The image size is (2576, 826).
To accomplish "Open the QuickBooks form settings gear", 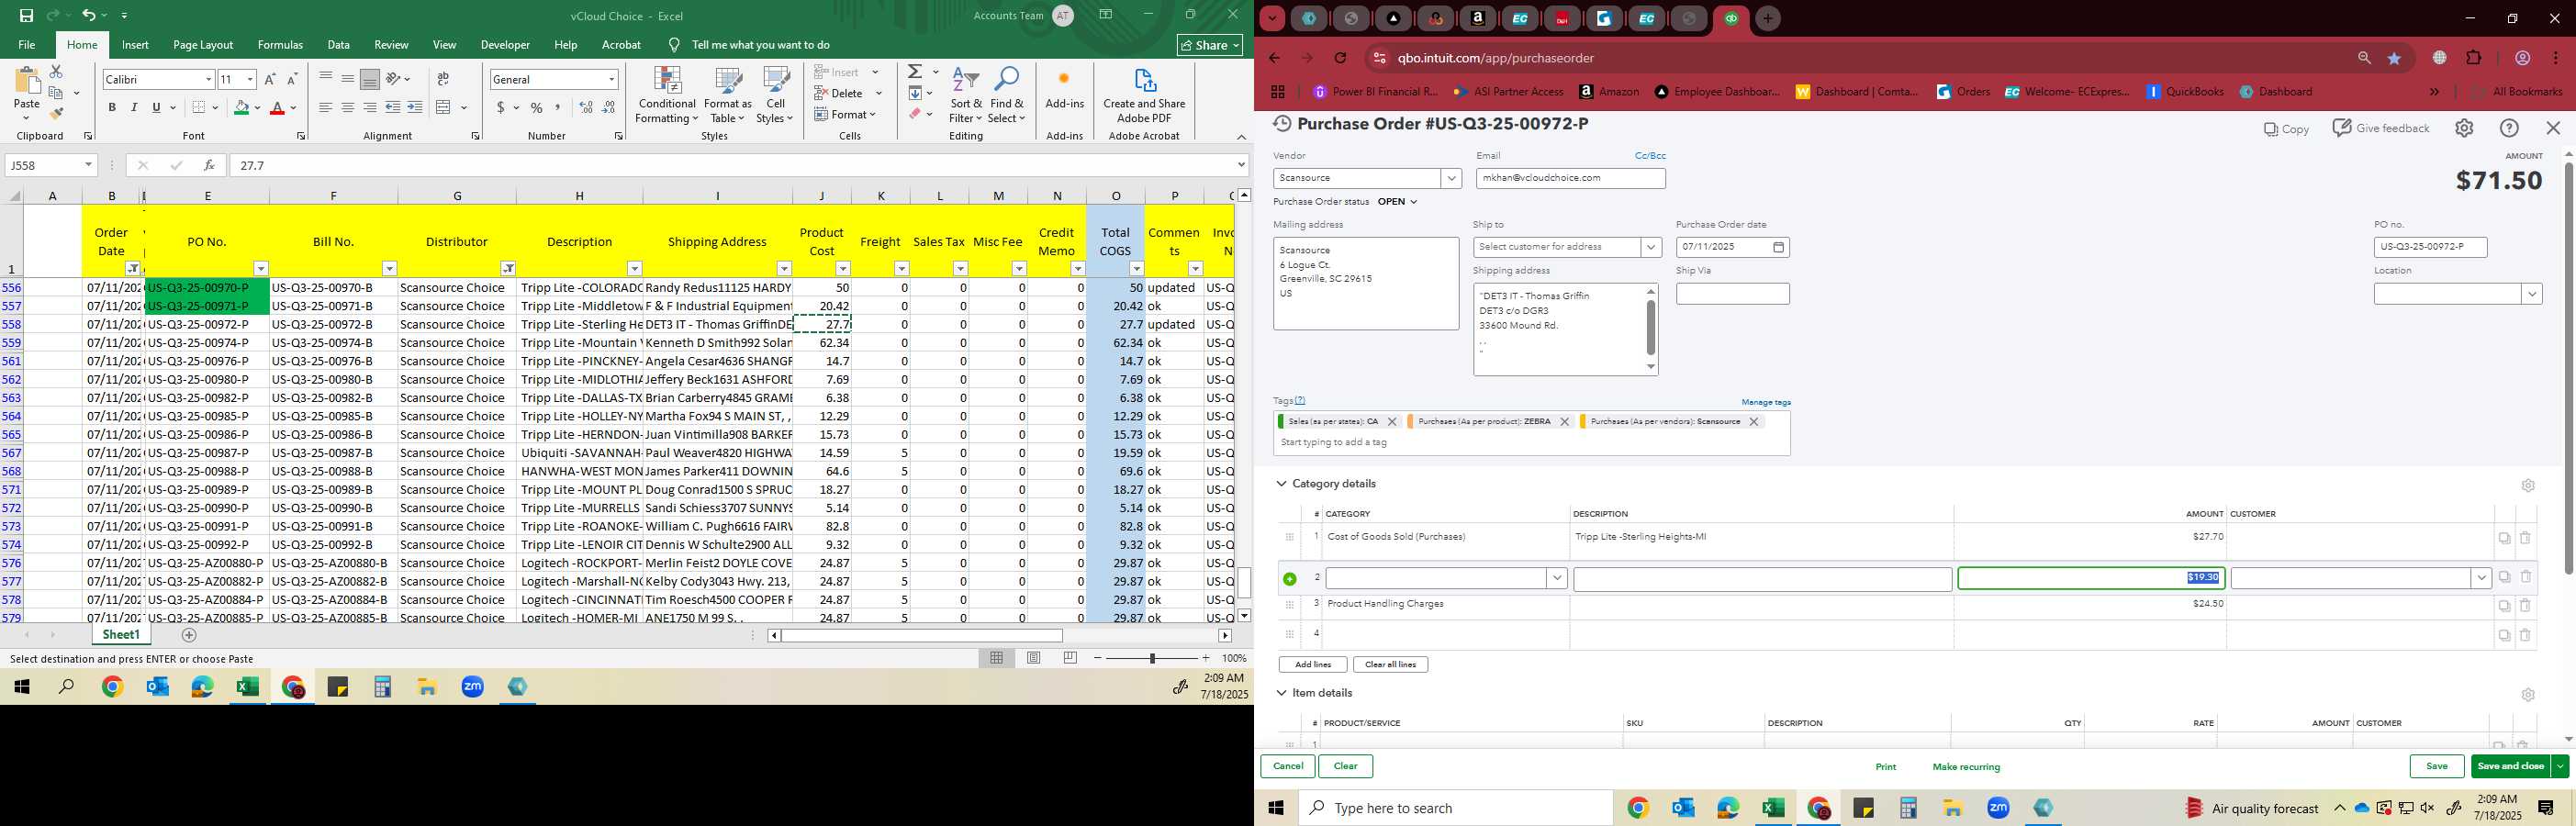I will coord(2464,128).
